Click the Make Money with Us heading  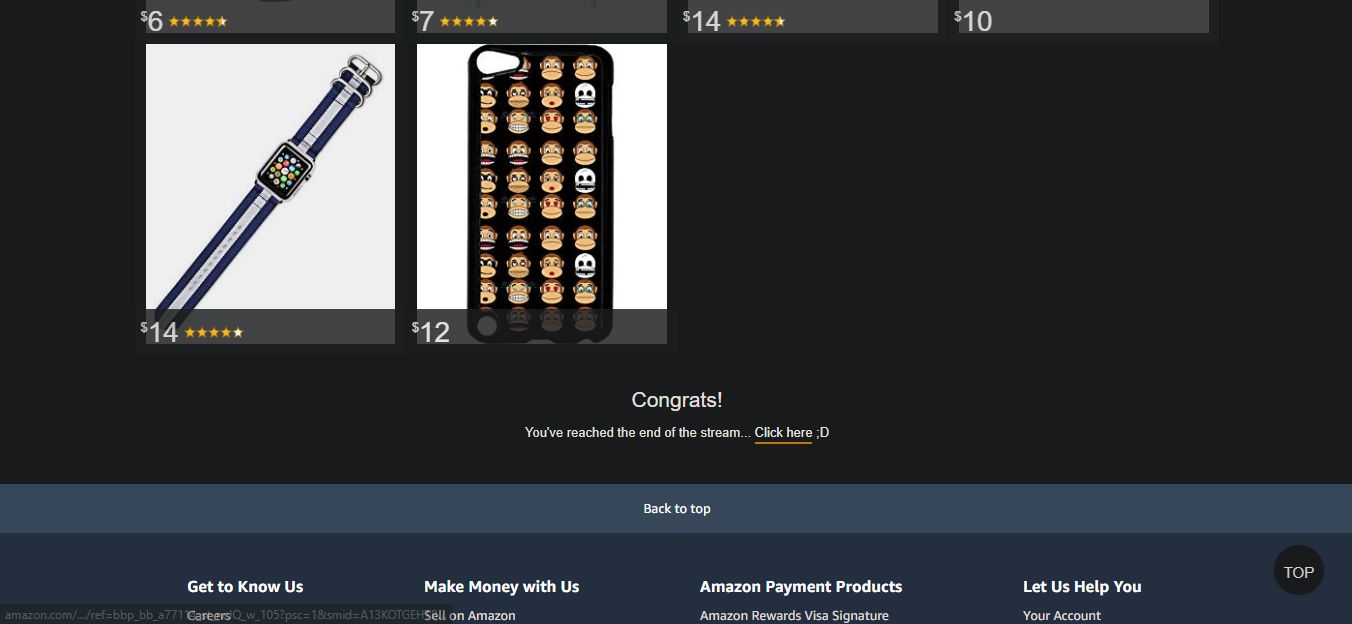coord(502,587)
